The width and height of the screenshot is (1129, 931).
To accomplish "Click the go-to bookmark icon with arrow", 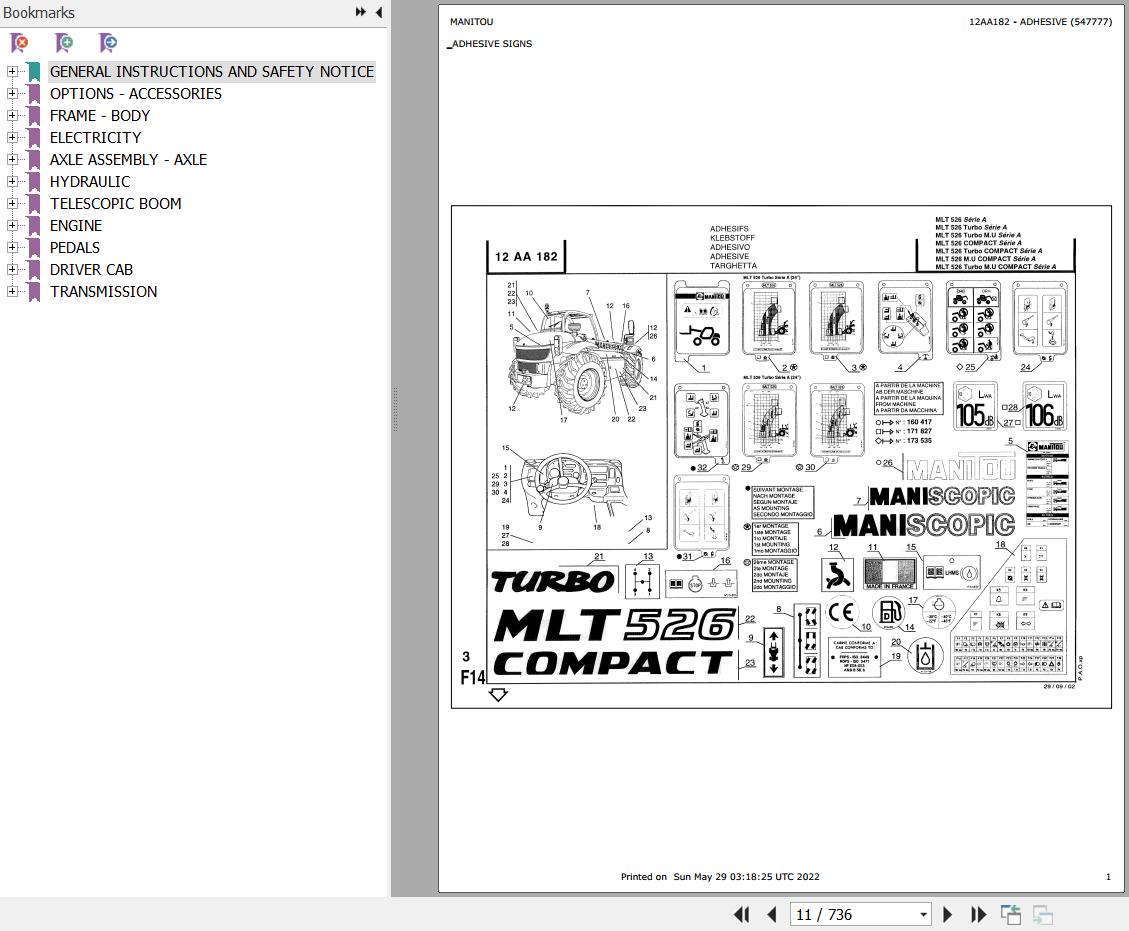I will 108,43.
